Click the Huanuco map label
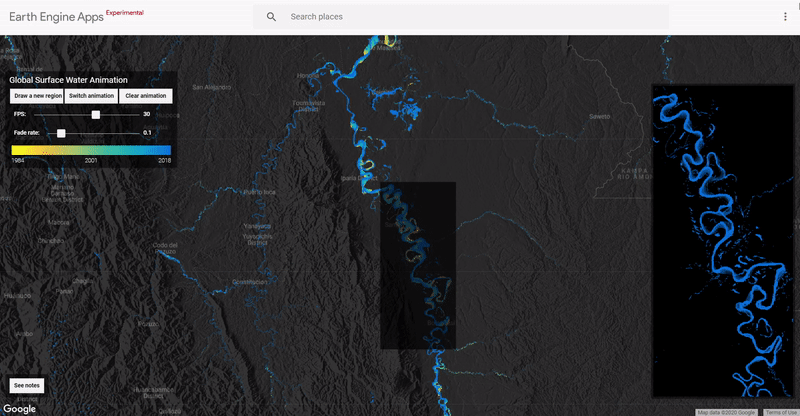 (x=17, y=296)
